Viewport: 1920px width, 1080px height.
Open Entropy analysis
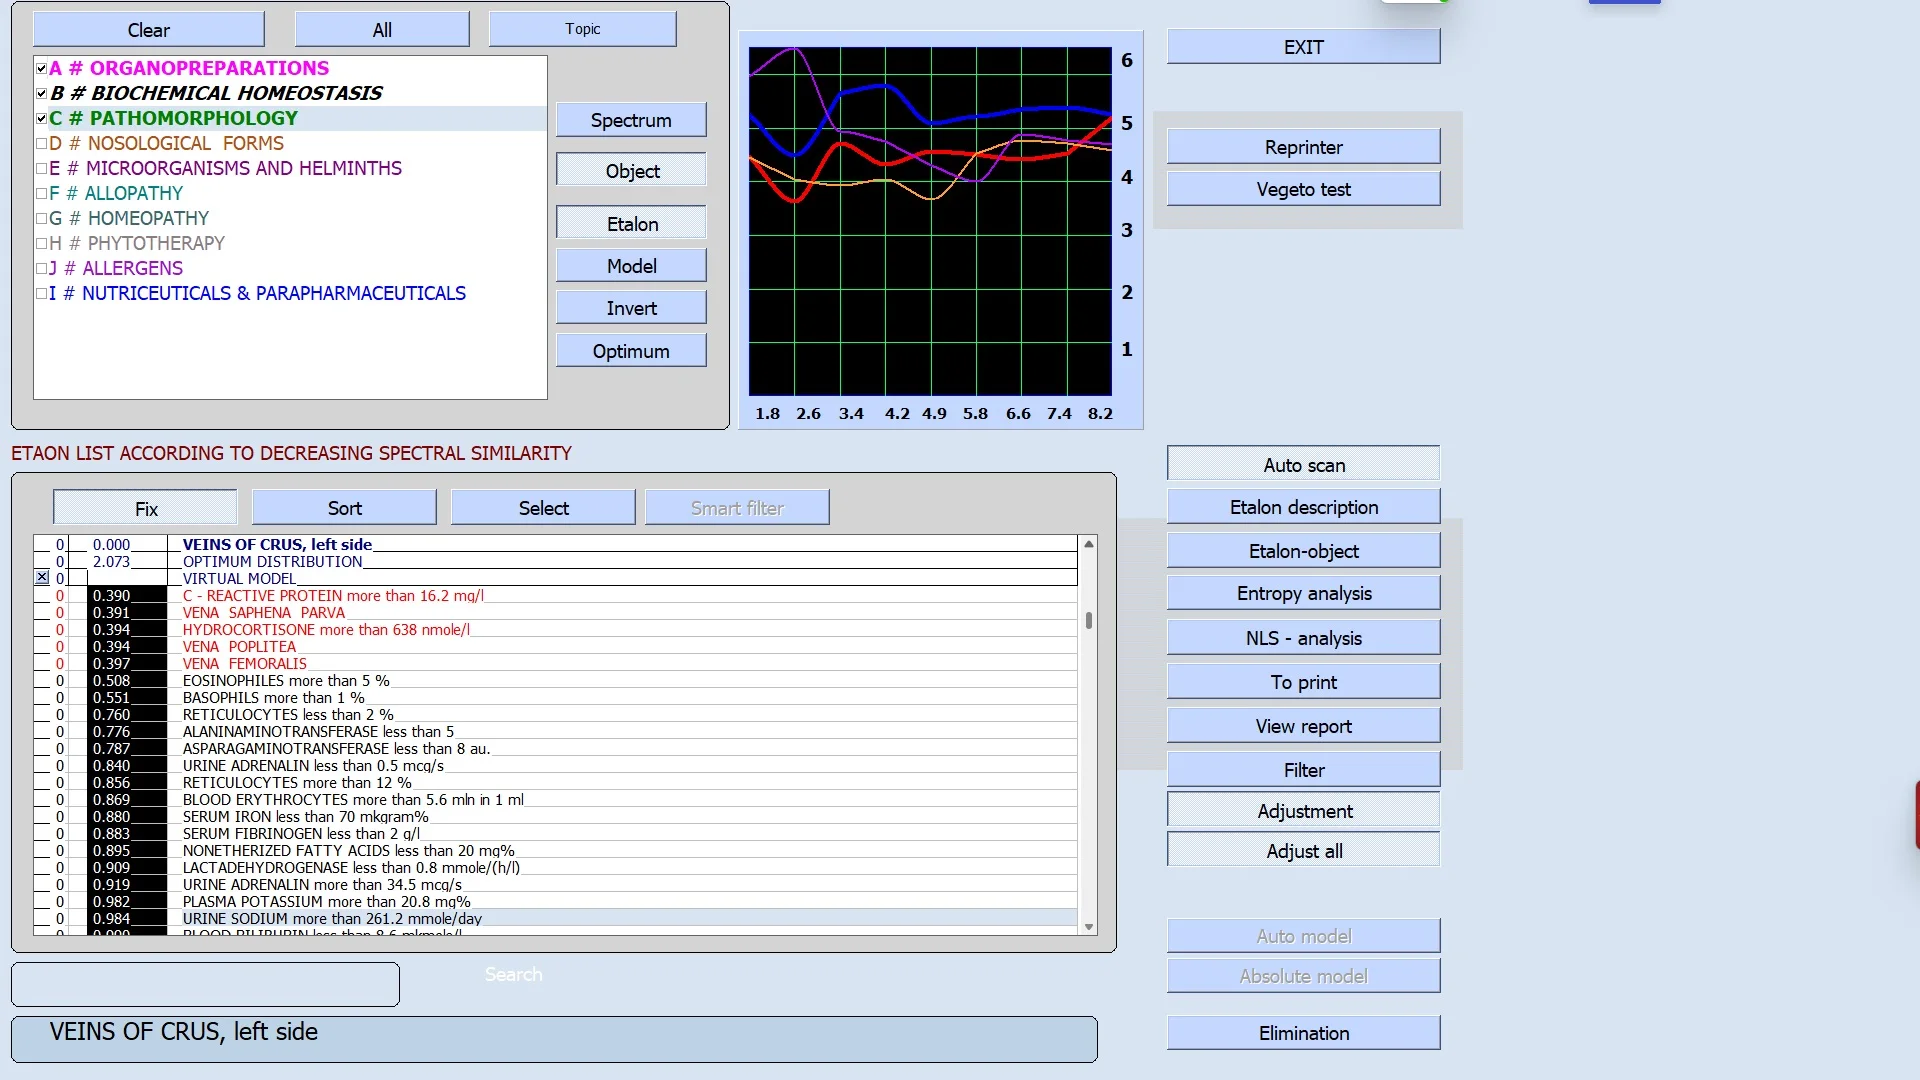coord(1303,593)
